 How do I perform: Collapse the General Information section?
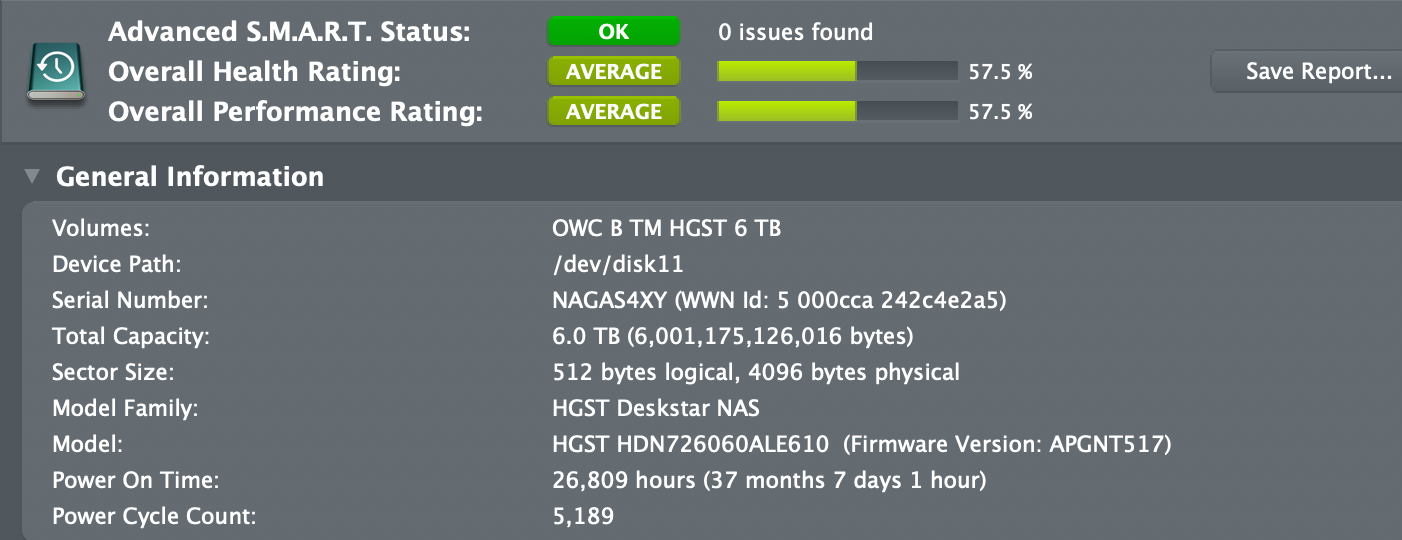pyautogui.click(x=33, y=177)
